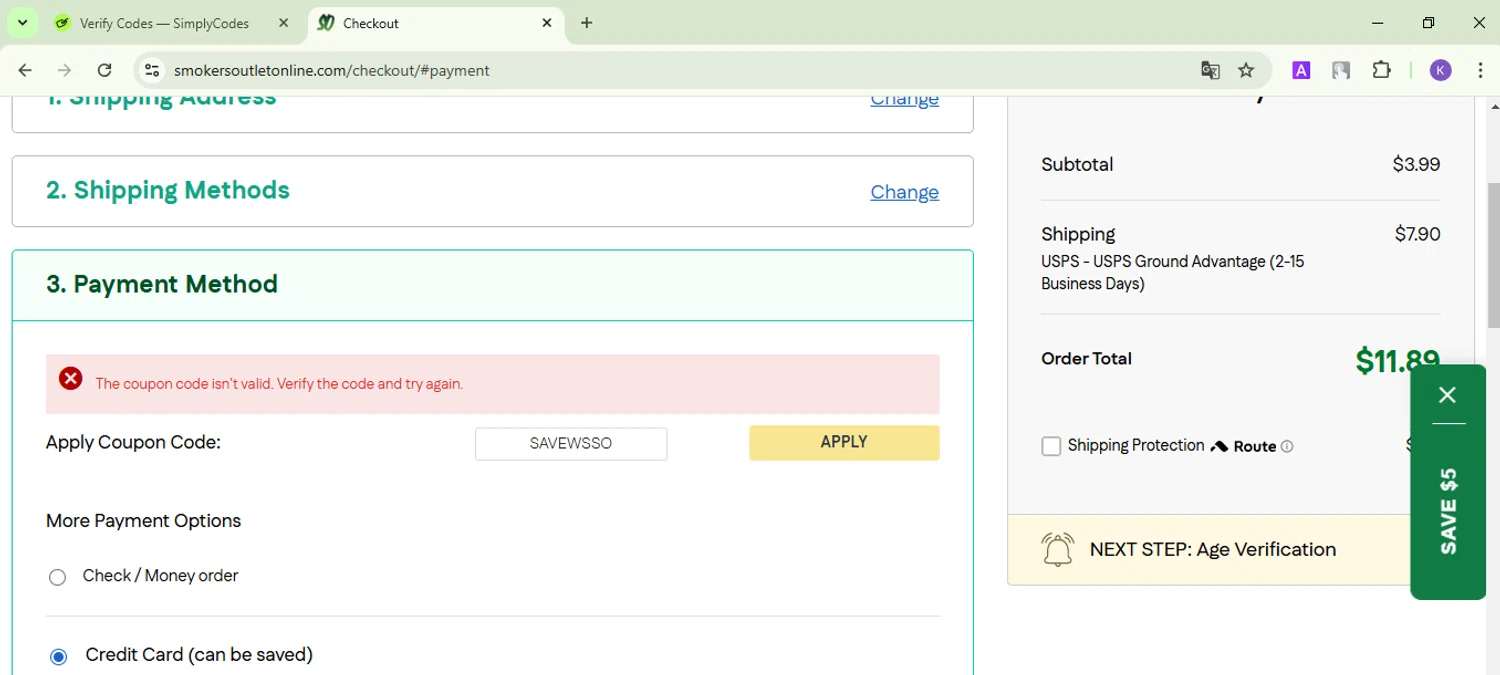The image size is (1500, 675).
Task: Click the invalid coupon error message
Action: [x=279, y=384]
